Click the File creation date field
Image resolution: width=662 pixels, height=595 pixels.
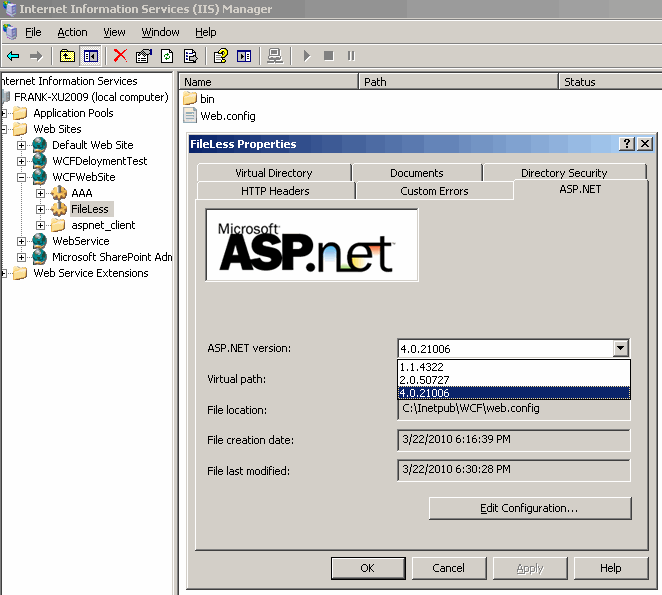pos(514,440)
